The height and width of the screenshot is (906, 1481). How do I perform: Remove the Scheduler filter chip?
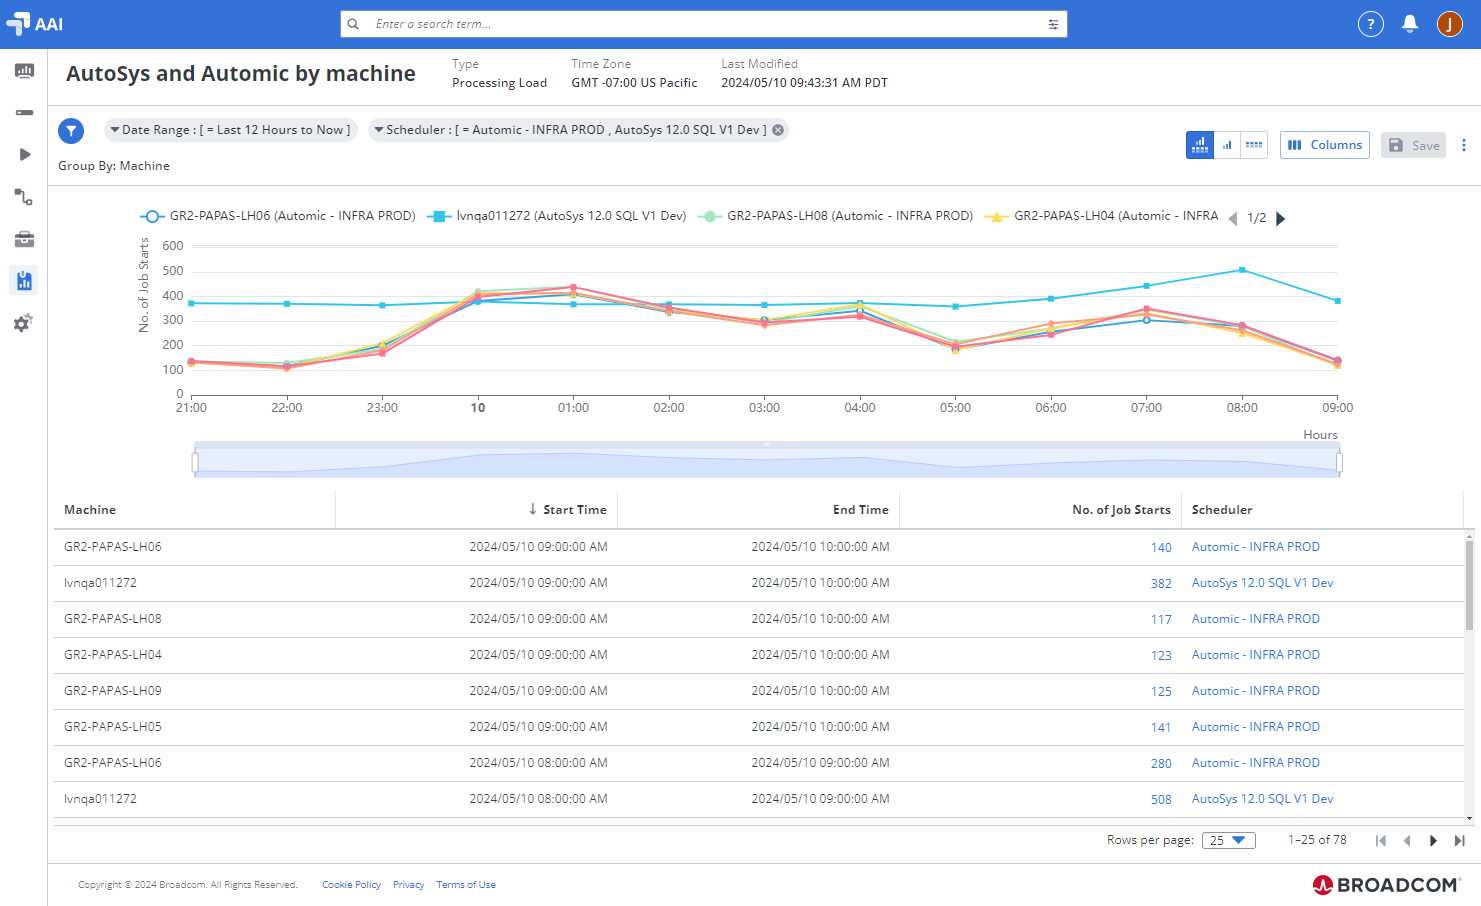[x=778, y=130]
